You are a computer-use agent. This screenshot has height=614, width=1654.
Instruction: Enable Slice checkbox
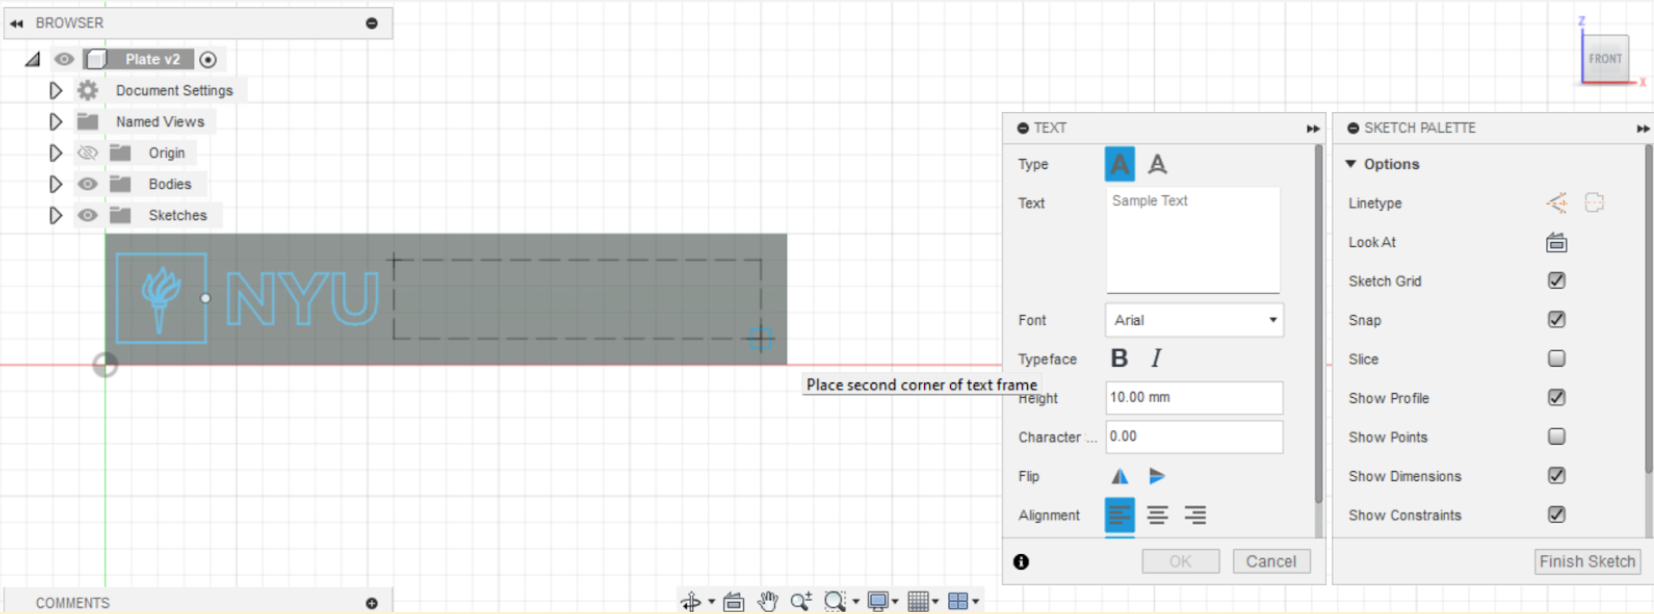tap(1556, 358)
